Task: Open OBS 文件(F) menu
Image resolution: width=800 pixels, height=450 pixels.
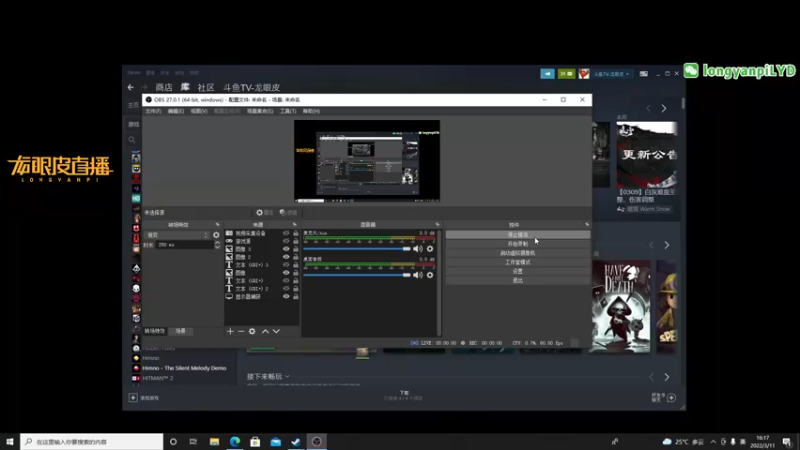Action: (153, 111)
